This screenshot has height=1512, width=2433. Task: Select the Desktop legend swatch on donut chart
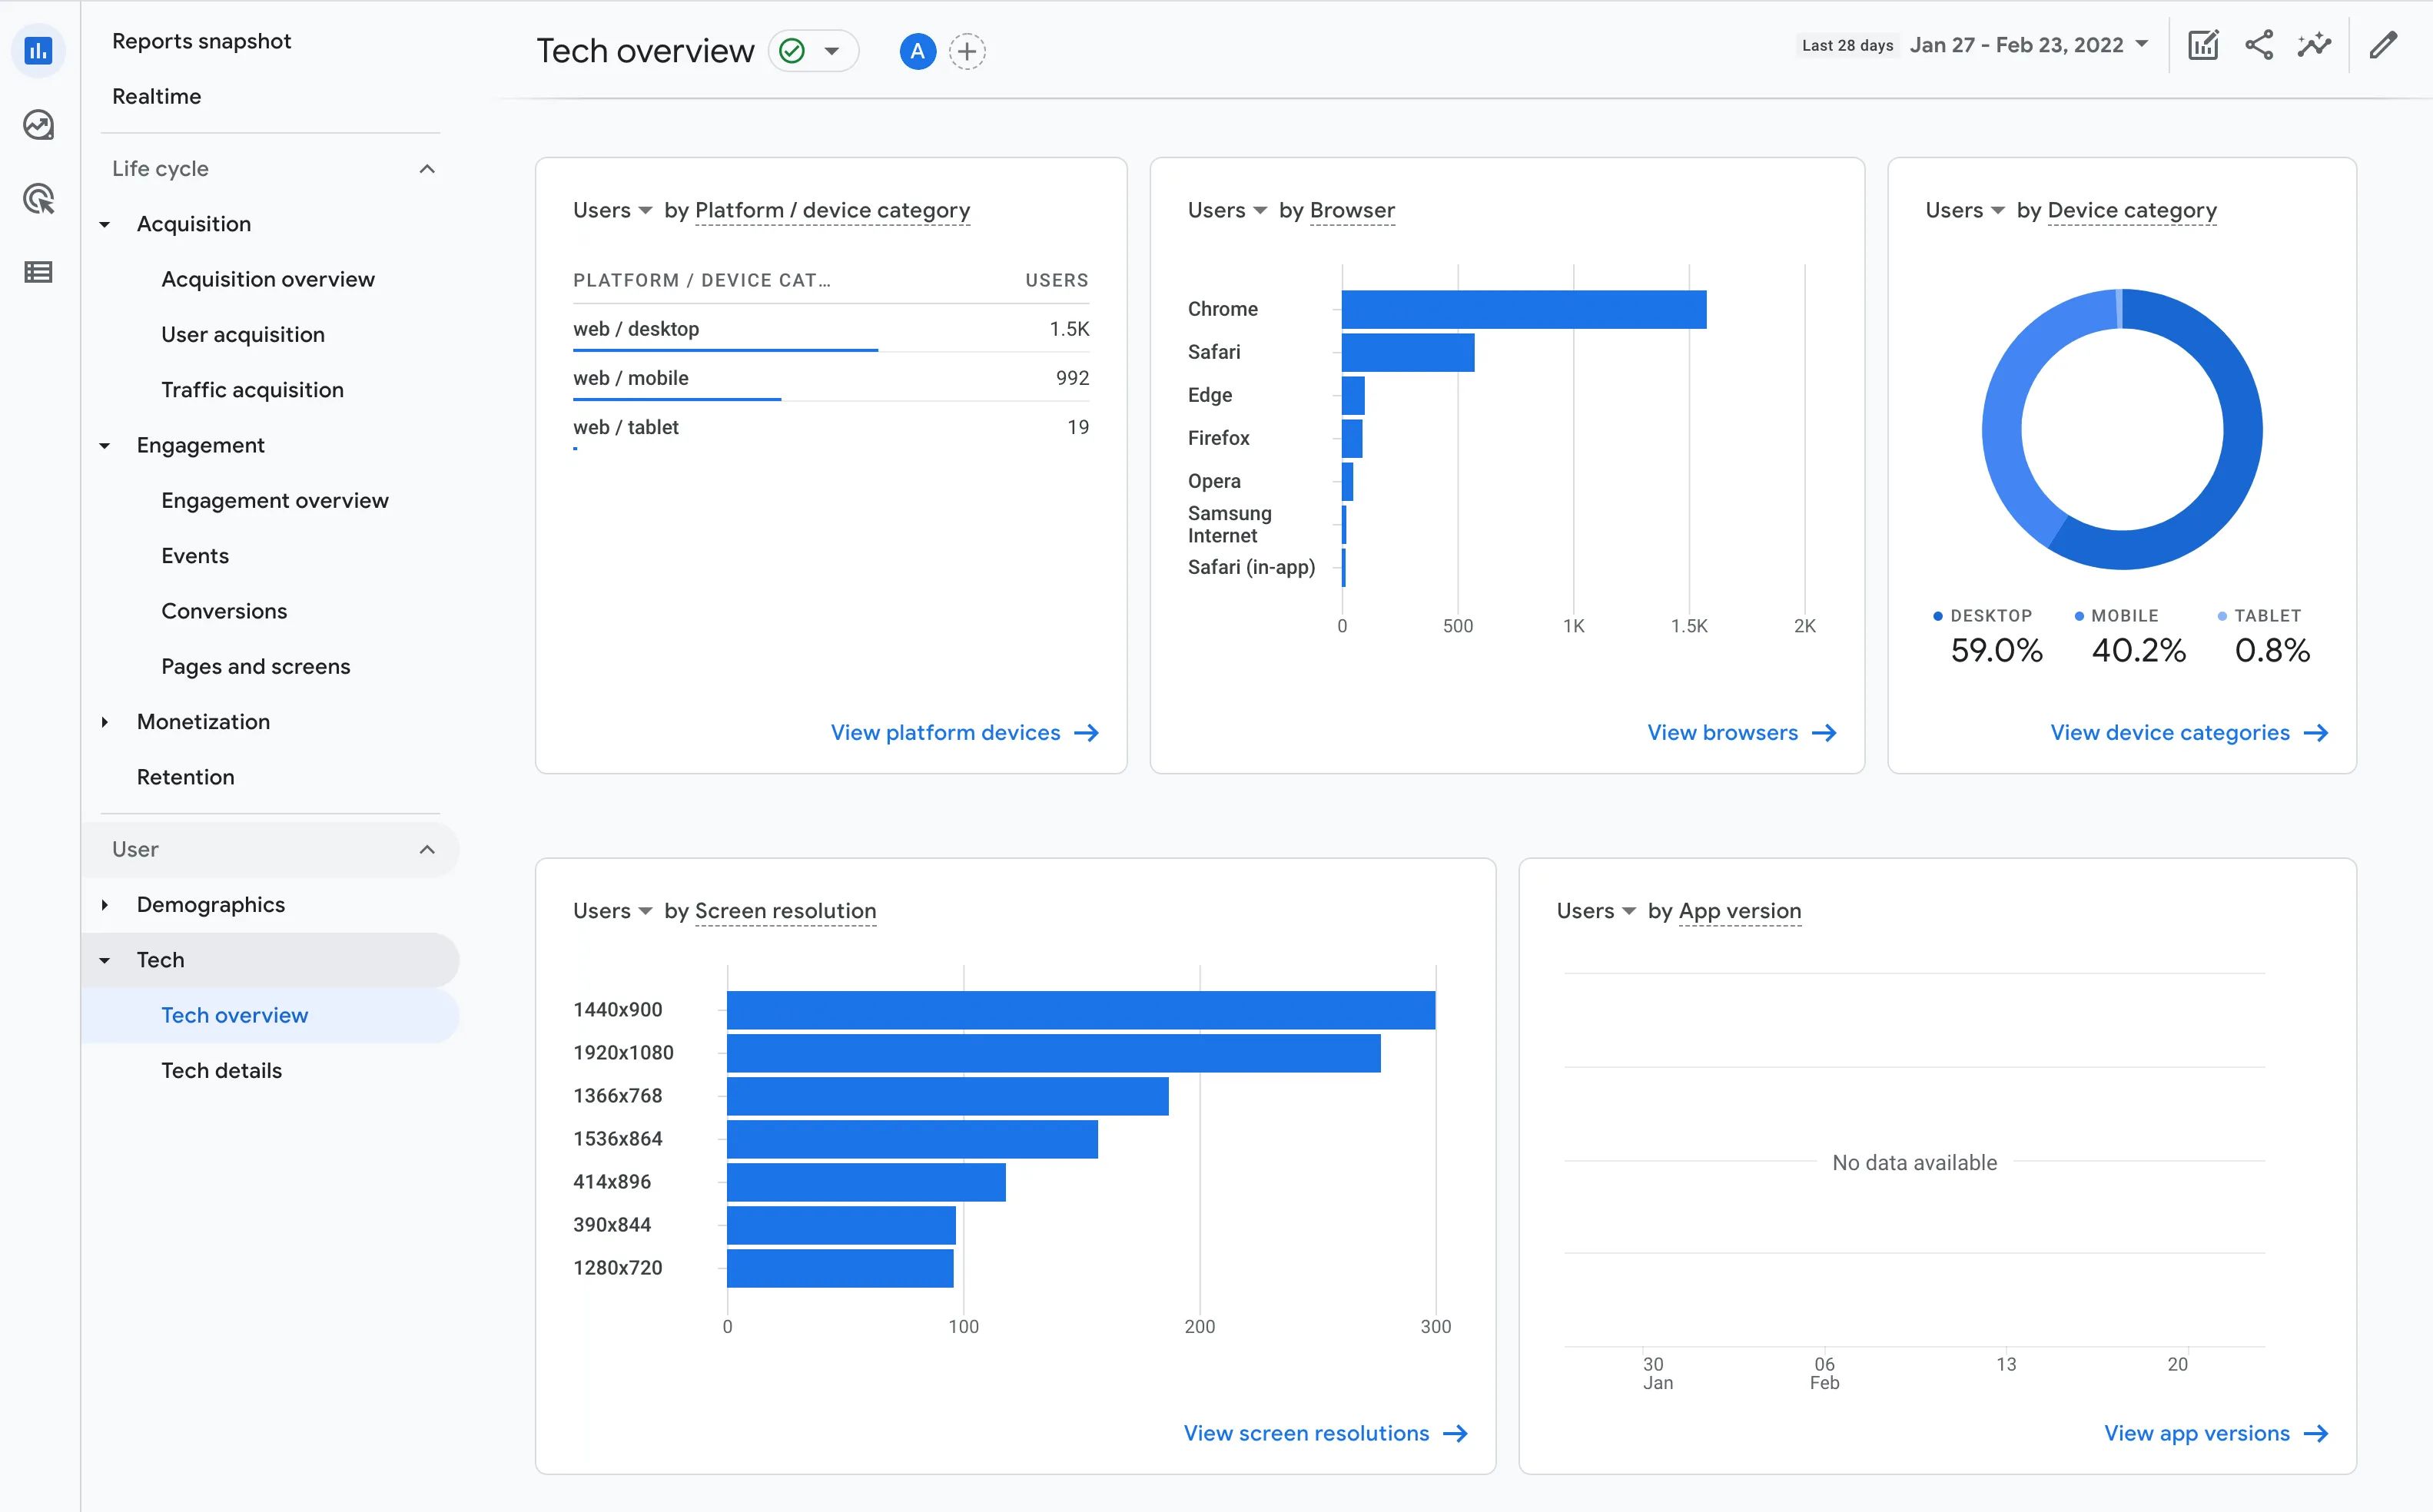[x=1937, y=615]
